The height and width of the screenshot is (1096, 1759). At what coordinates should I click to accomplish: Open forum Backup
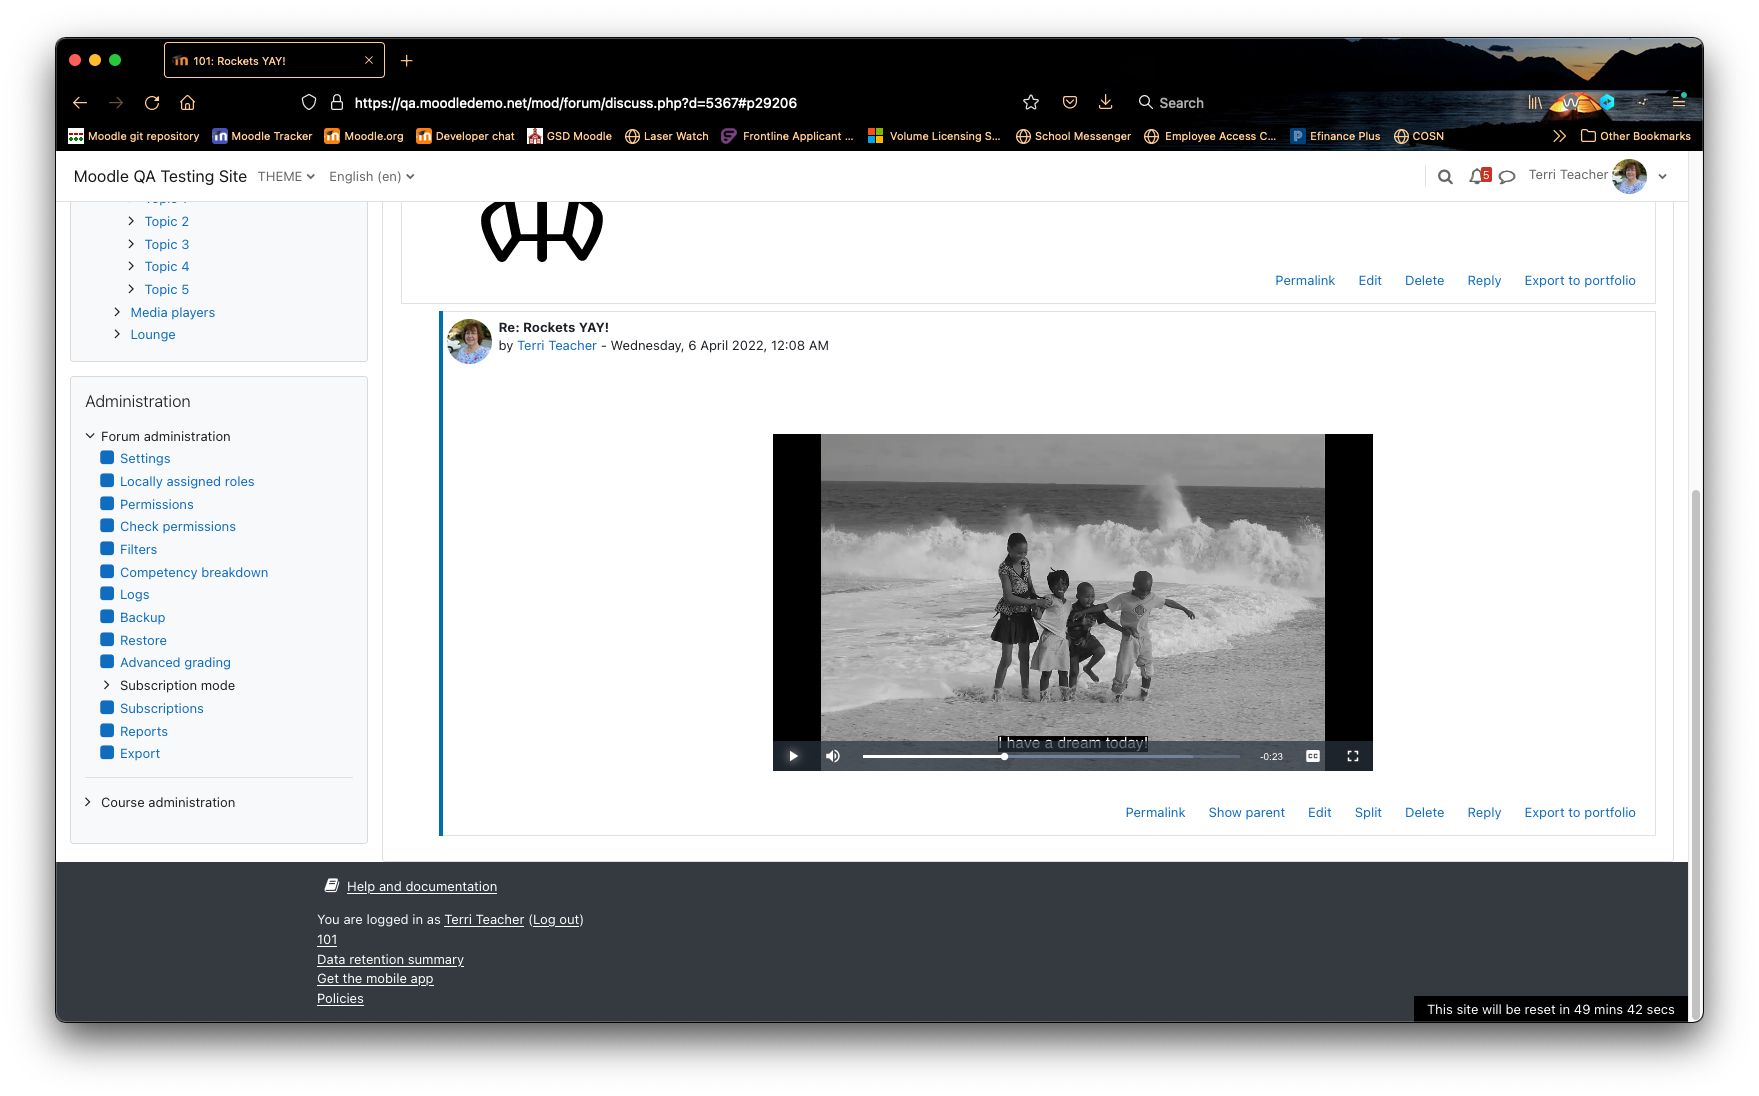pyautogui.click(x=142, y=617)
